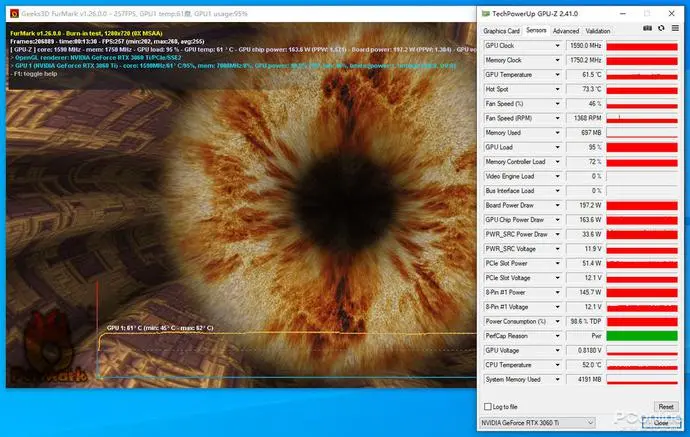Click the FurMark temperature graph label
The image size is (690, 437).
pos(160,328)
